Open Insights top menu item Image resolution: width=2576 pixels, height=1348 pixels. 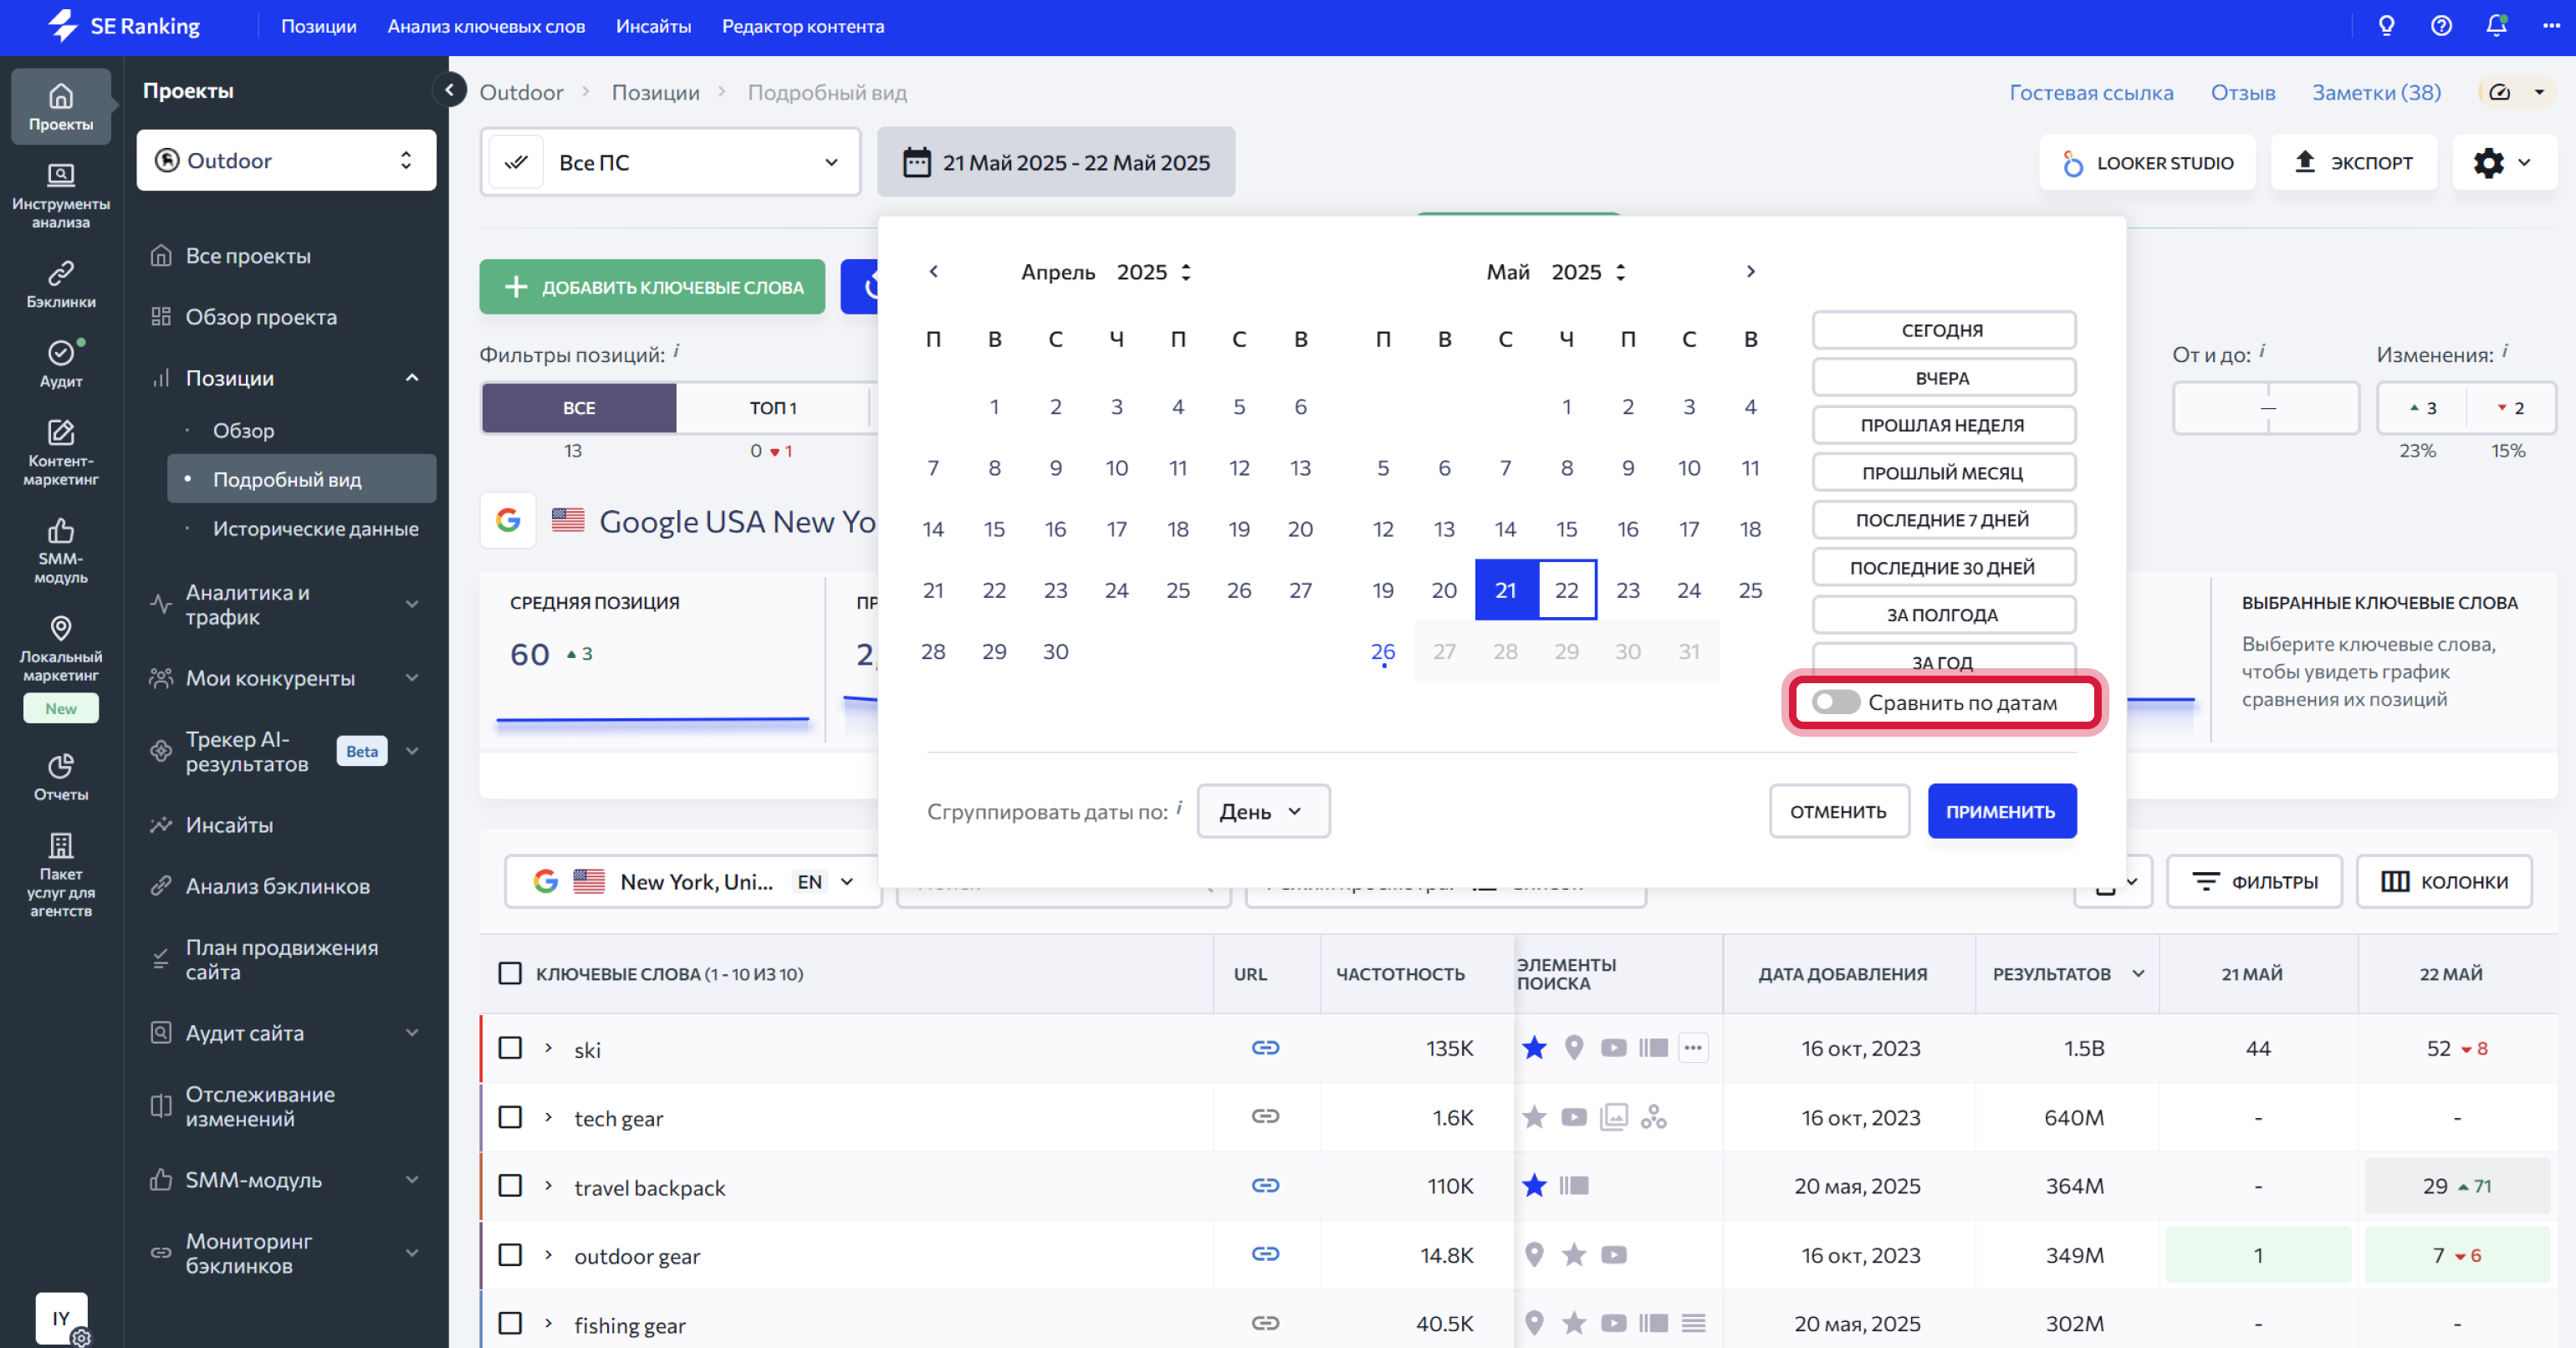(654, 26)
